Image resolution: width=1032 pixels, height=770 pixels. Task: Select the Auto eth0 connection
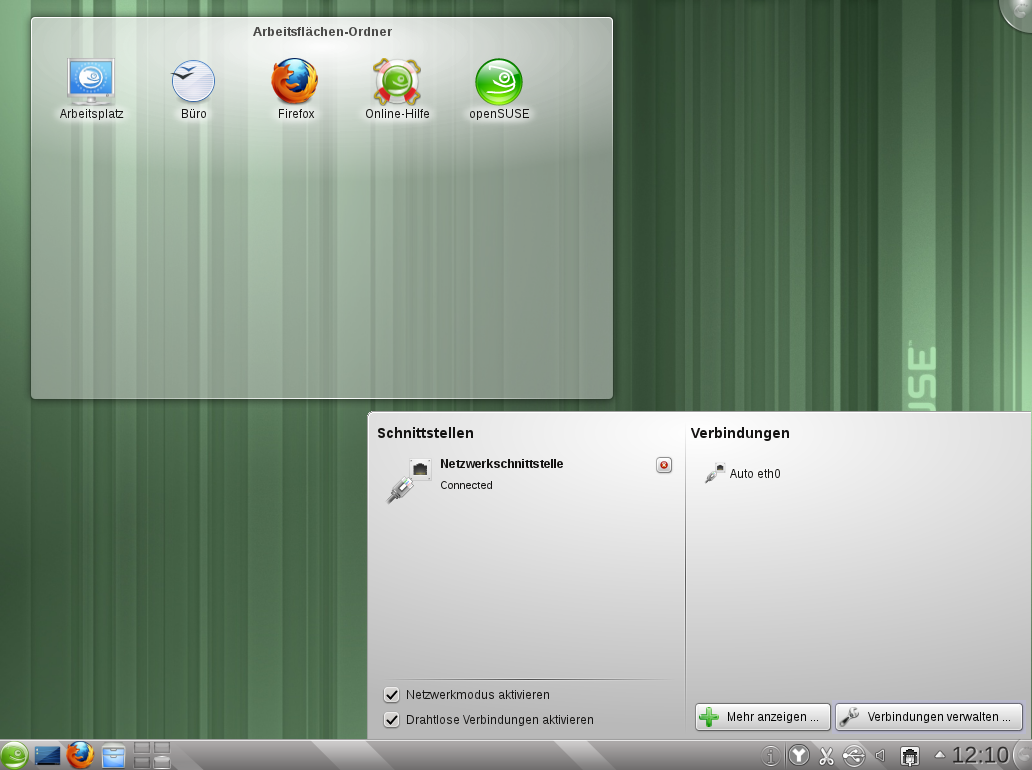(756, 473)
